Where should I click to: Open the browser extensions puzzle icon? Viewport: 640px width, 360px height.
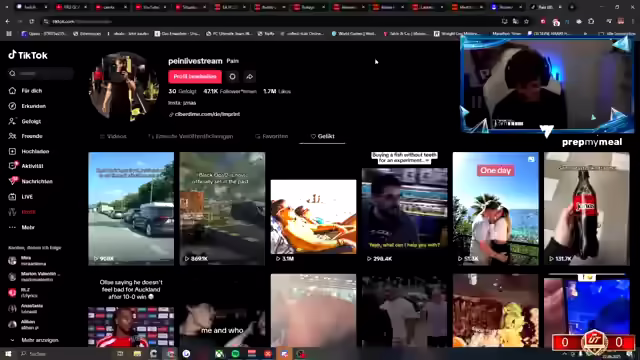pos(591,21)
